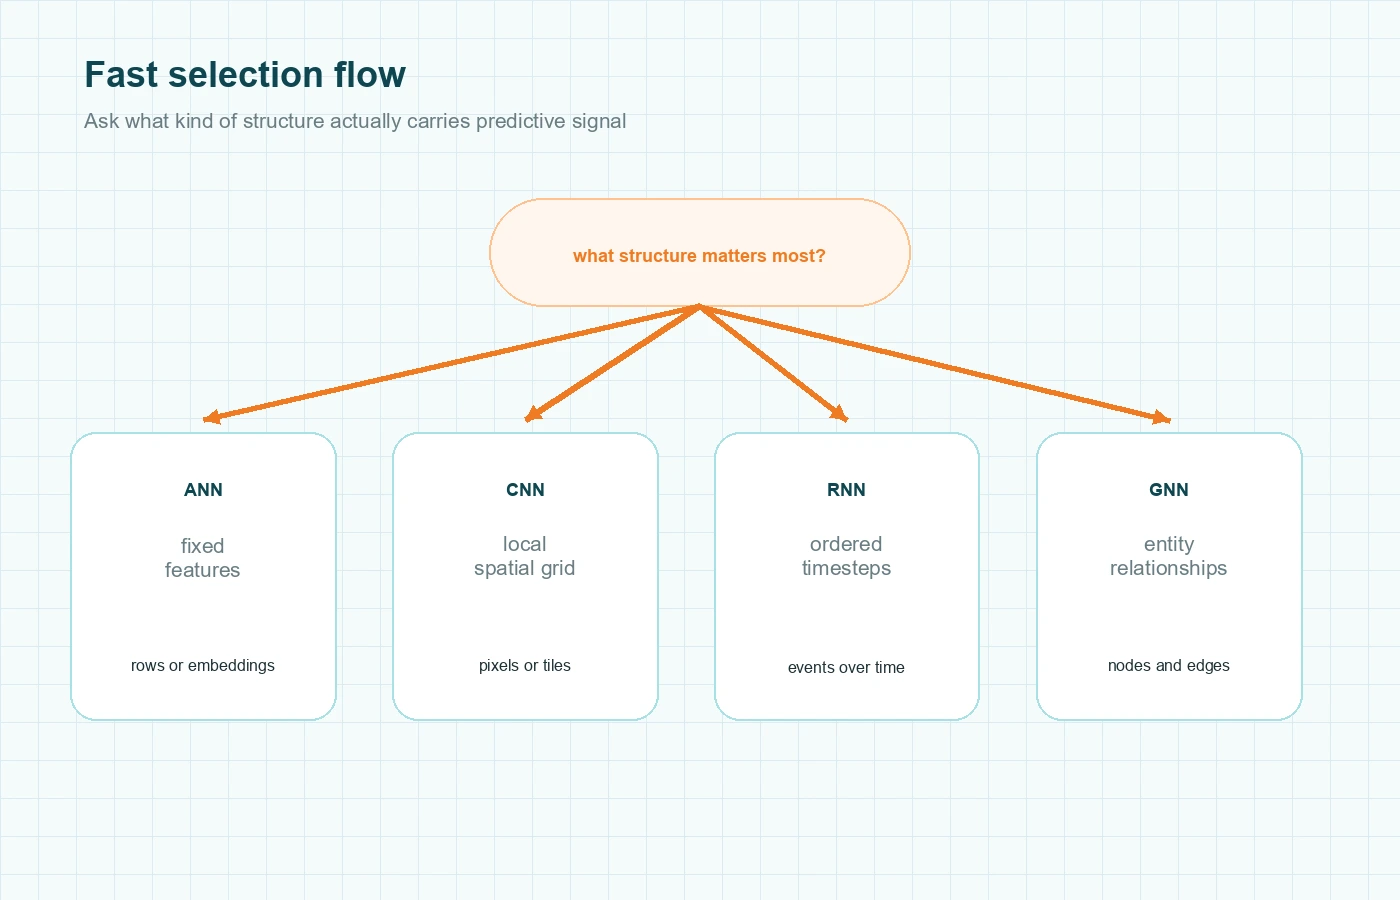Click the 'local spatial grid' label under CNN
This screenshot has width=1400, height=900.
coord(525,556)
